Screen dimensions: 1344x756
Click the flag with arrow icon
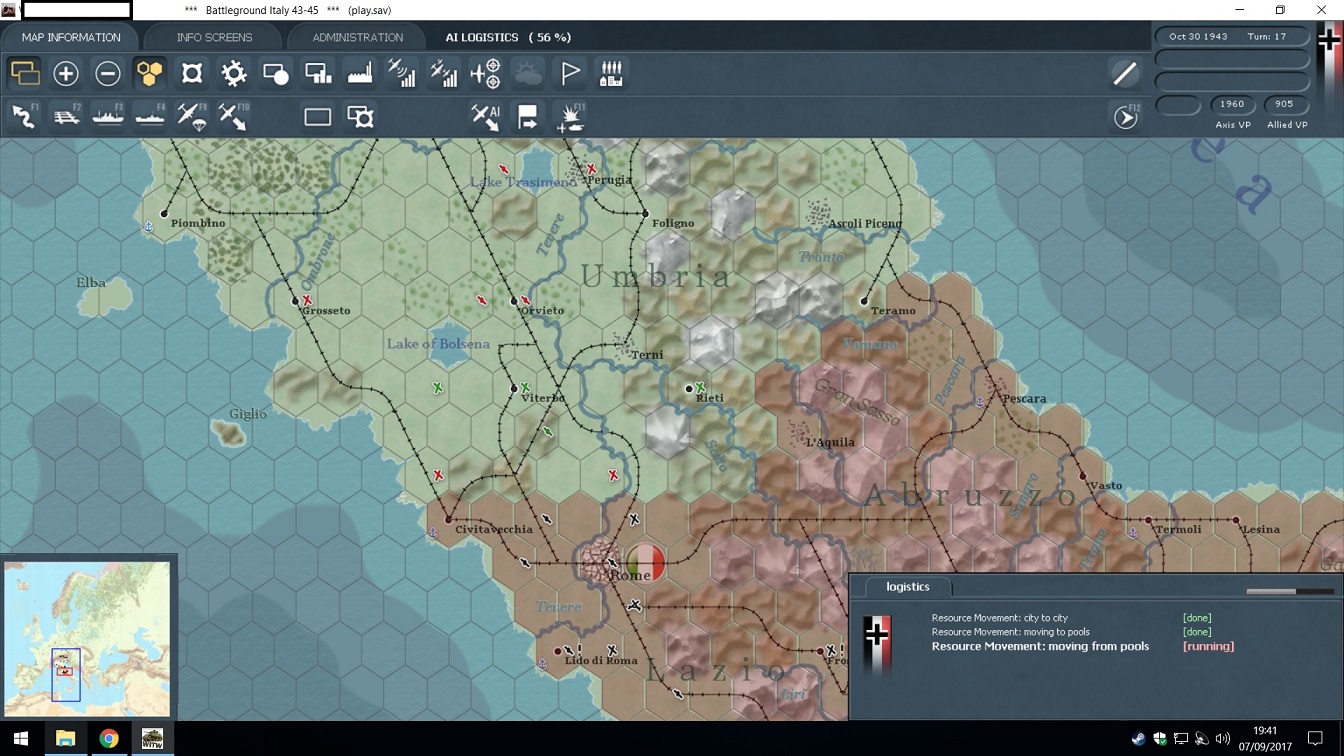pyautogui.click(x=528, y=117)
